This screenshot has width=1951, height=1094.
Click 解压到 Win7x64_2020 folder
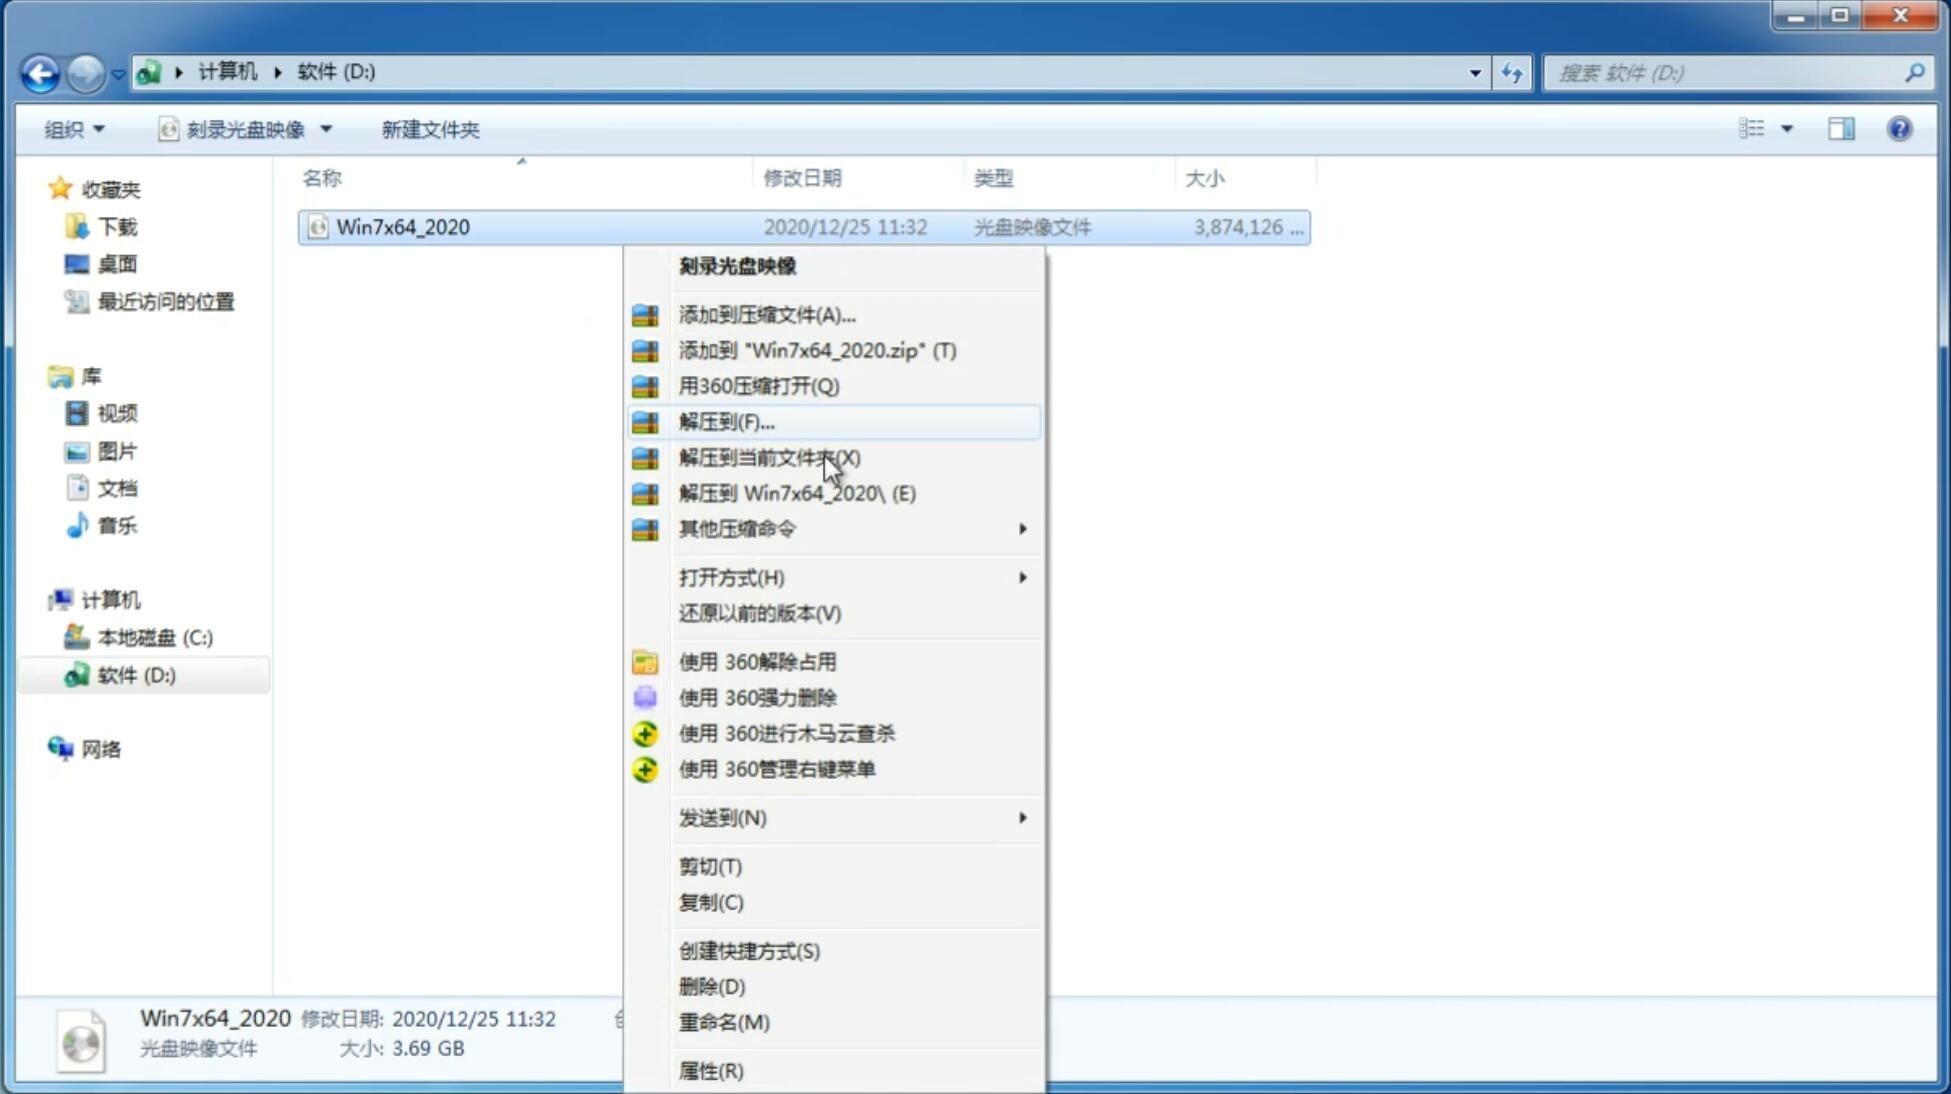797,492
